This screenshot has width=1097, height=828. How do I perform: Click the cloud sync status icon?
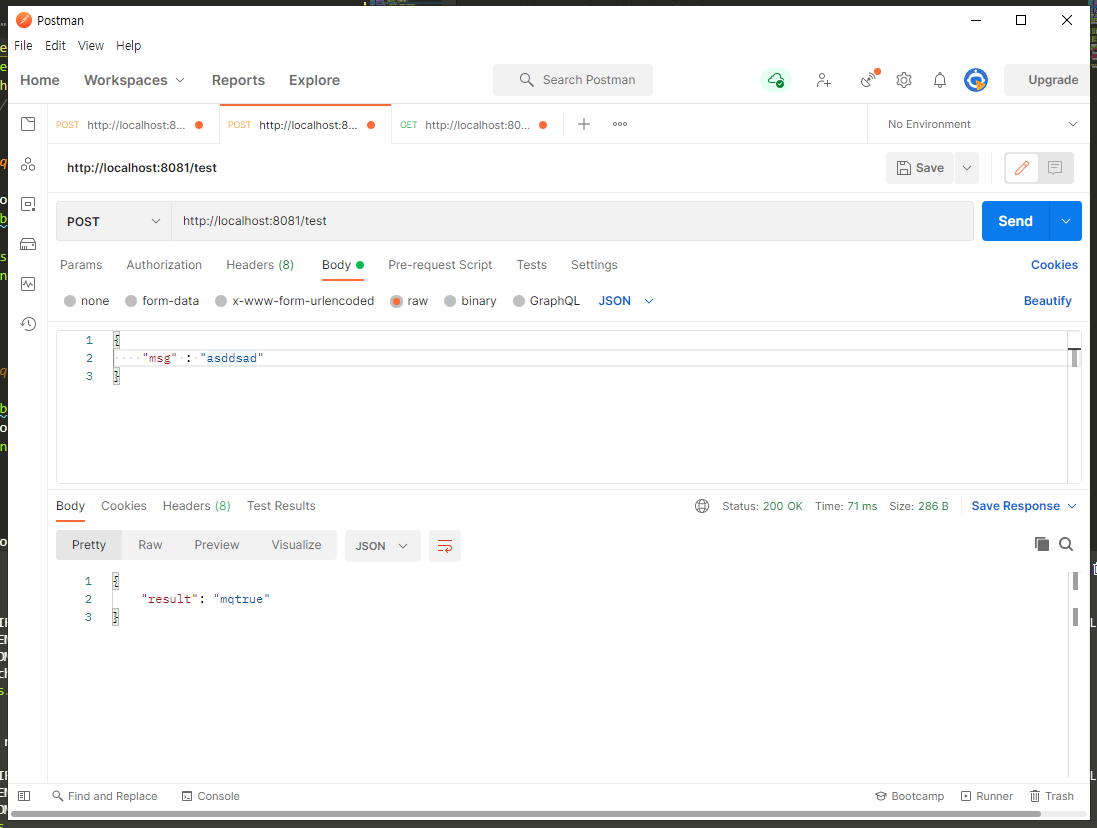click(x=776, y=80)
